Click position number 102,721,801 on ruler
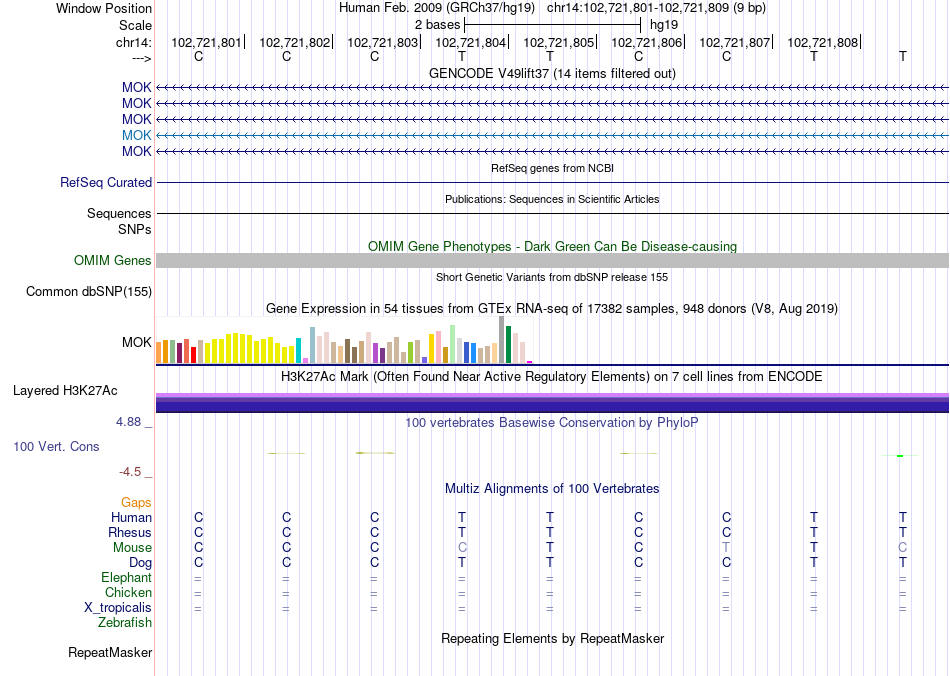Image resolution: width=950 pixels, height=676 pixels. click(x=206, y=42)
